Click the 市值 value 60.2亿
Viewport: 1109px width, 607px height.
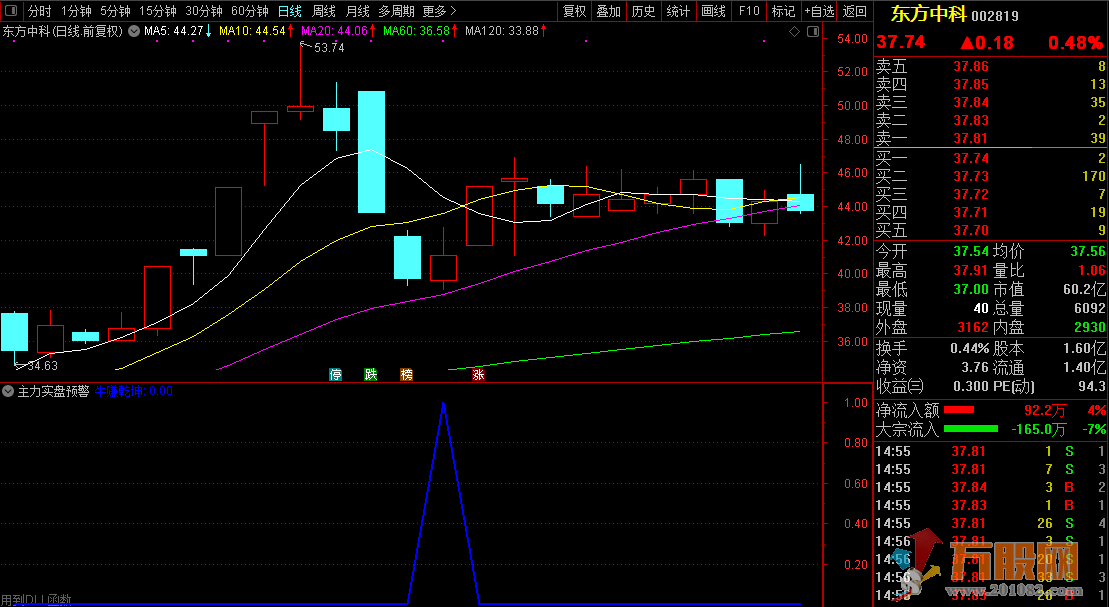(x=1084, y=290)
